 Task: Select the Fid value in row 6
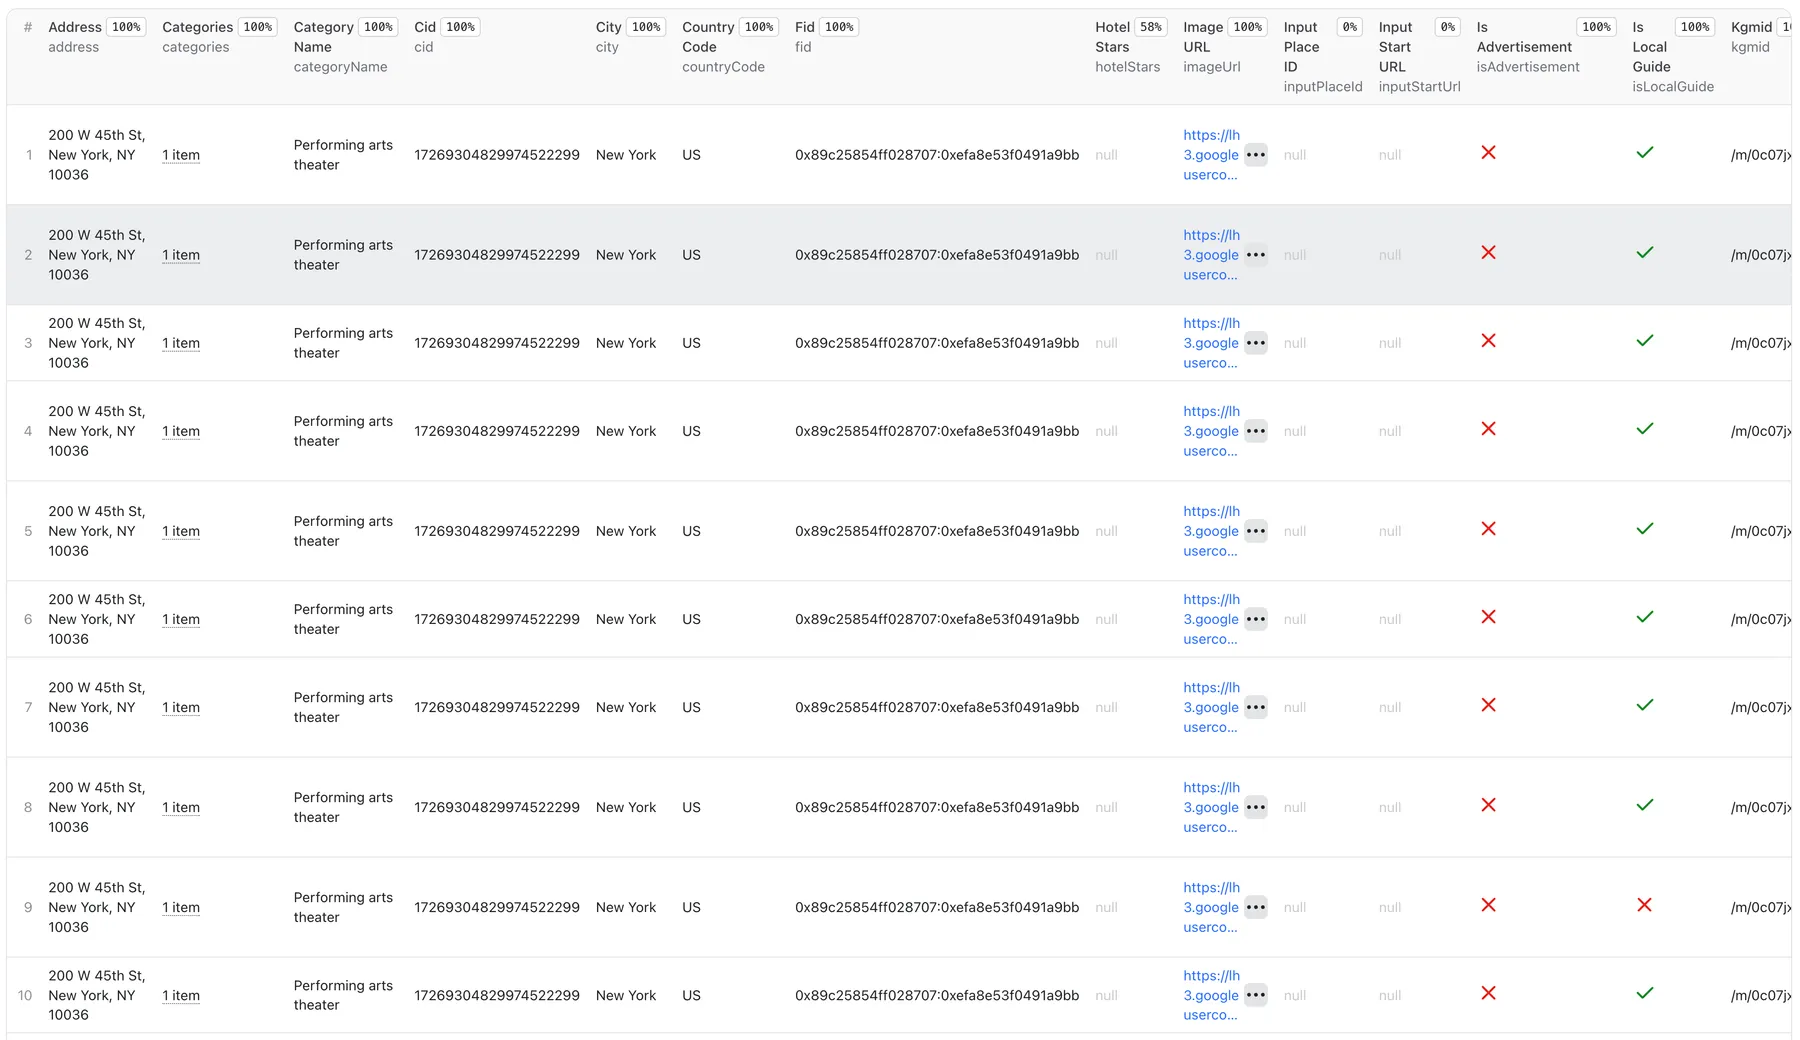click(x=937, y=619)
